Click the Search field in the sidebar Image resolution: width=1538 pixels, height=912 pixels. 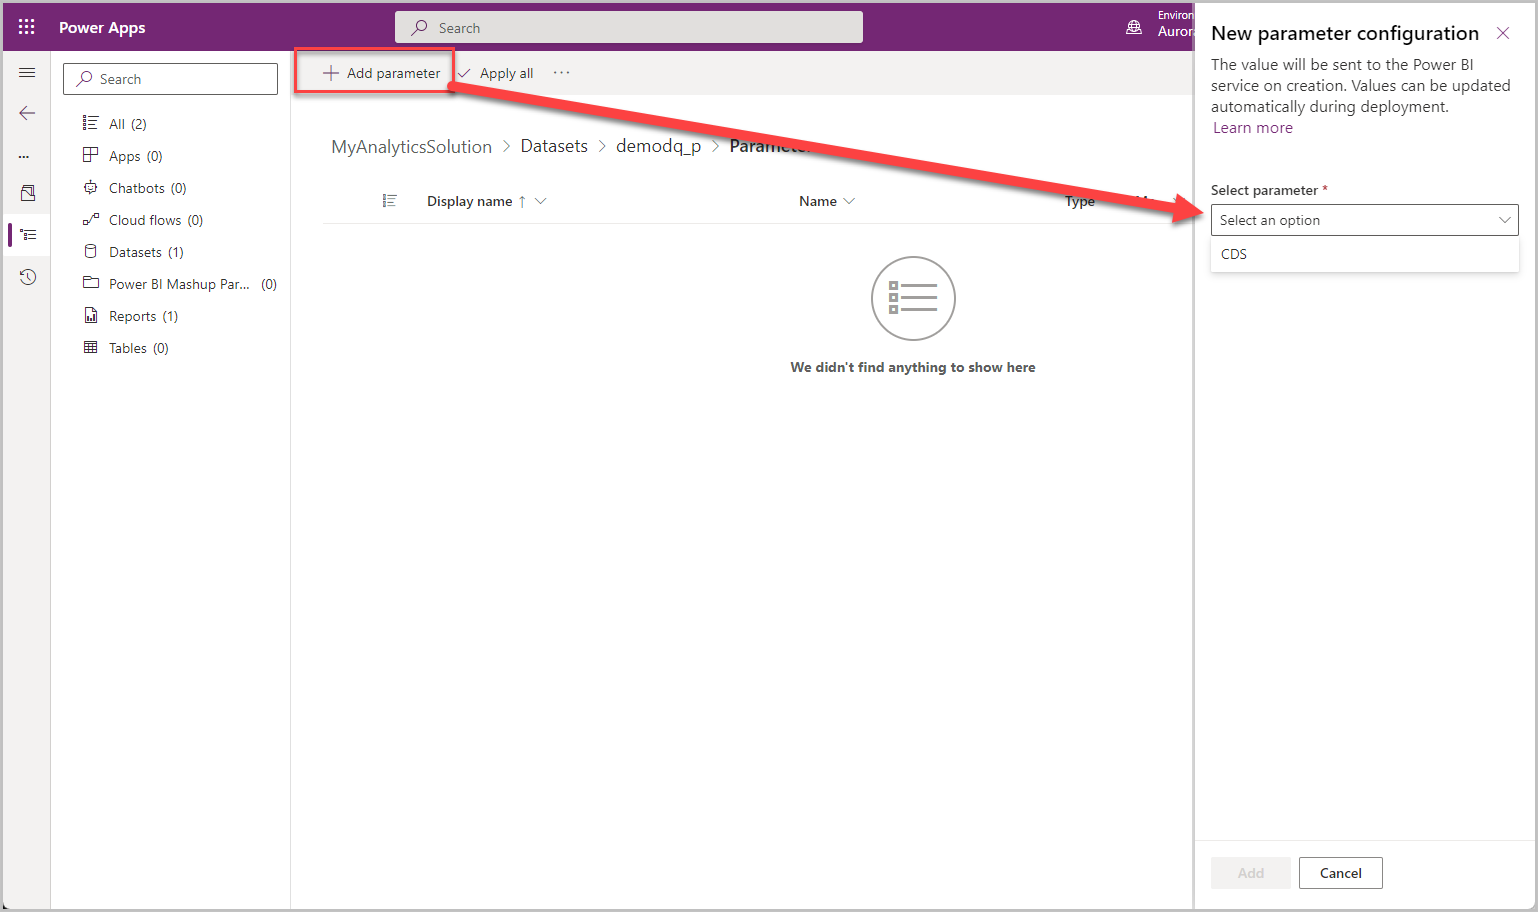coord(170,78)
